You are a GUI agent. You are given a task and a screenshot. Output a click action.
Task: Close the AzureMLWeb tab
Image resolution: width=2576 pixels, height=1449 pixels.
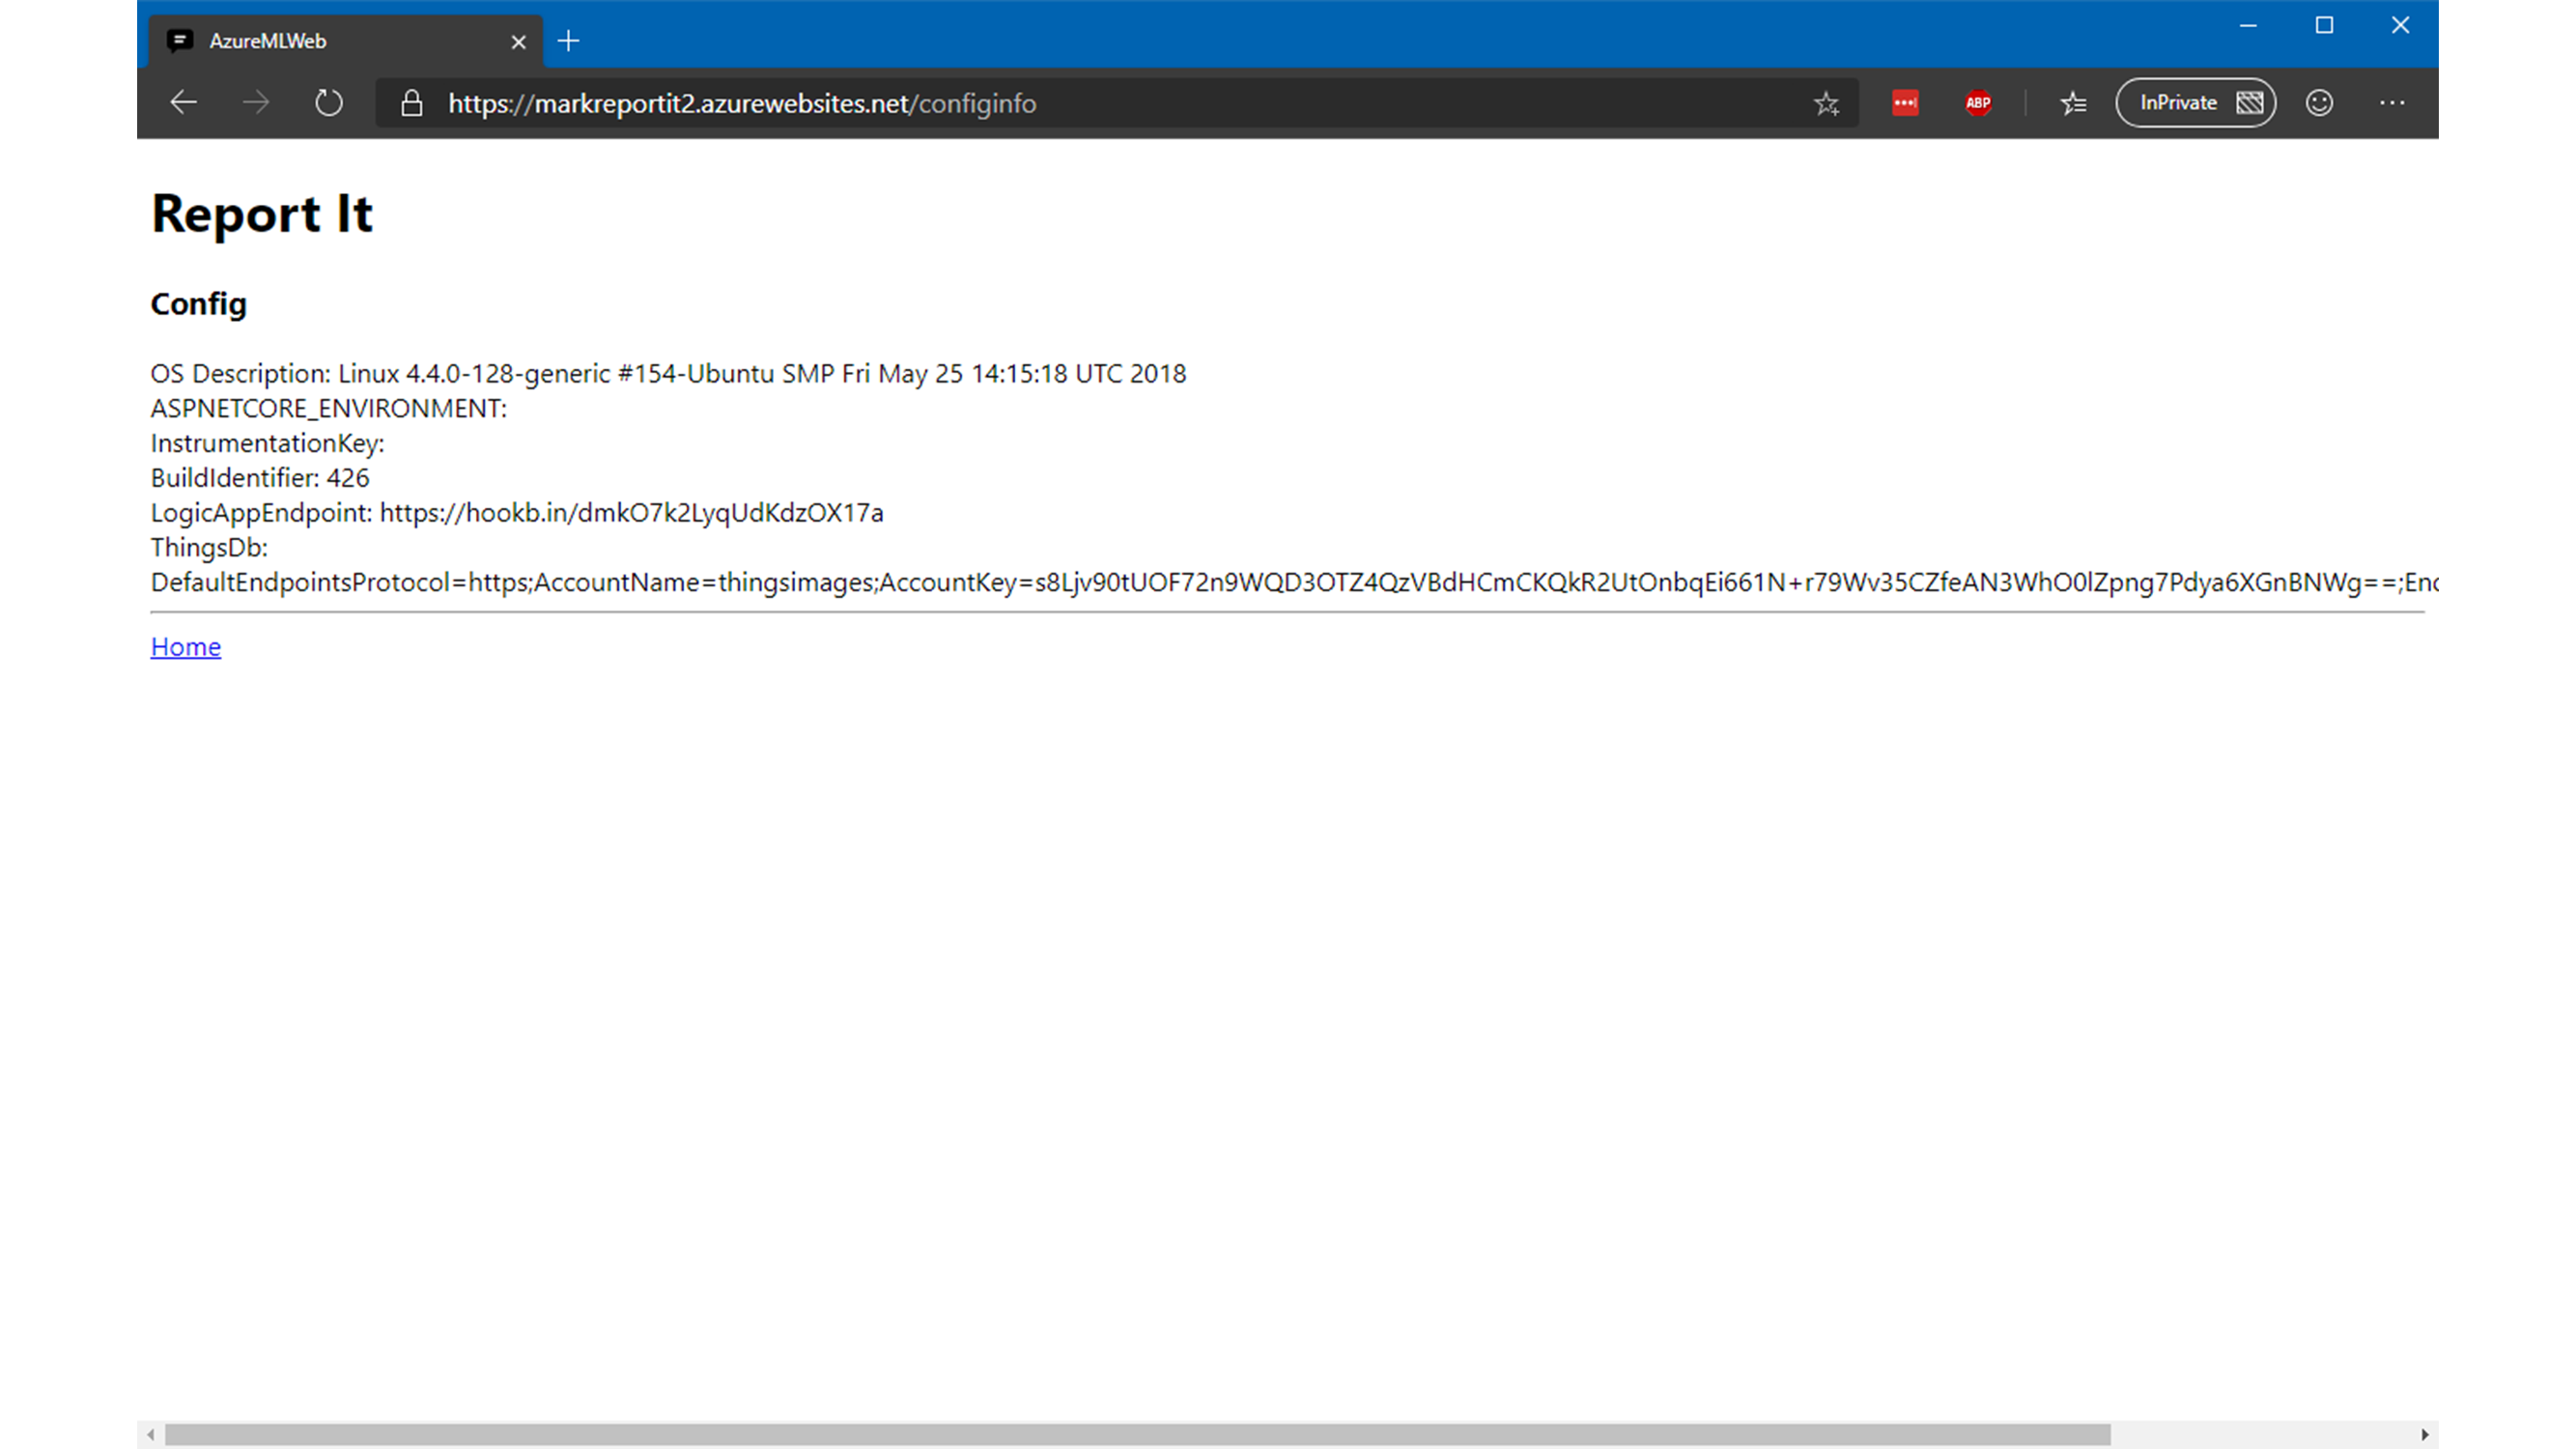pyautogui.click(x=518, y=42)
